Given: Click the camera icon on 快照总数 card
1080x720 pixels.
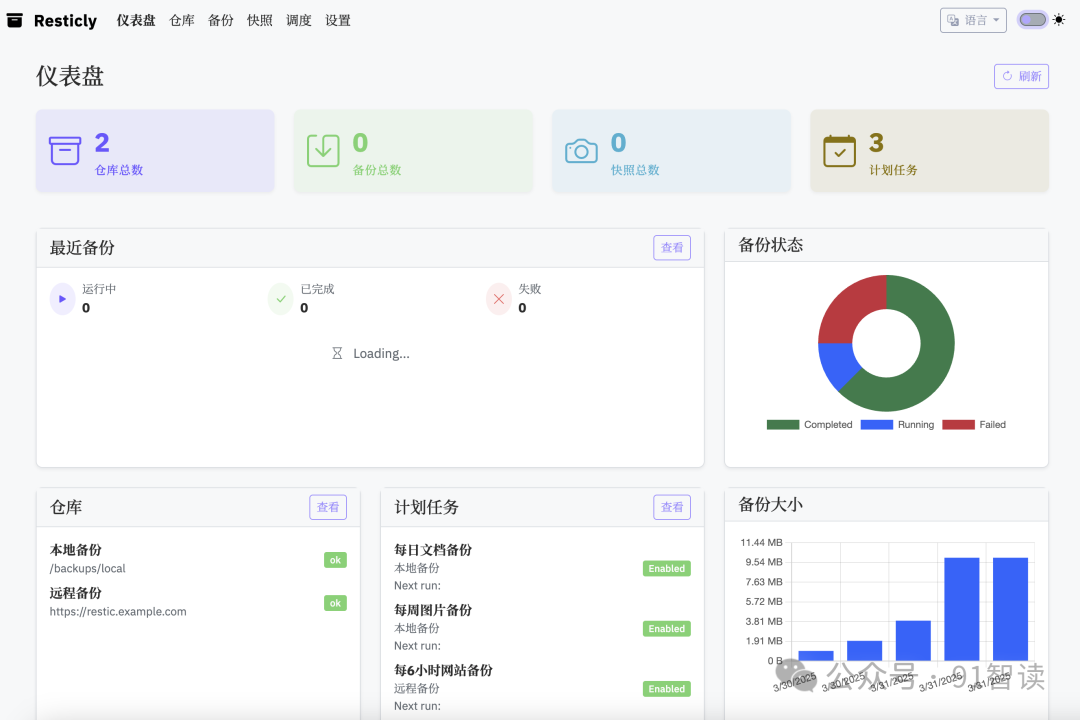Looking at the screenshot, I should pos(581,150).
